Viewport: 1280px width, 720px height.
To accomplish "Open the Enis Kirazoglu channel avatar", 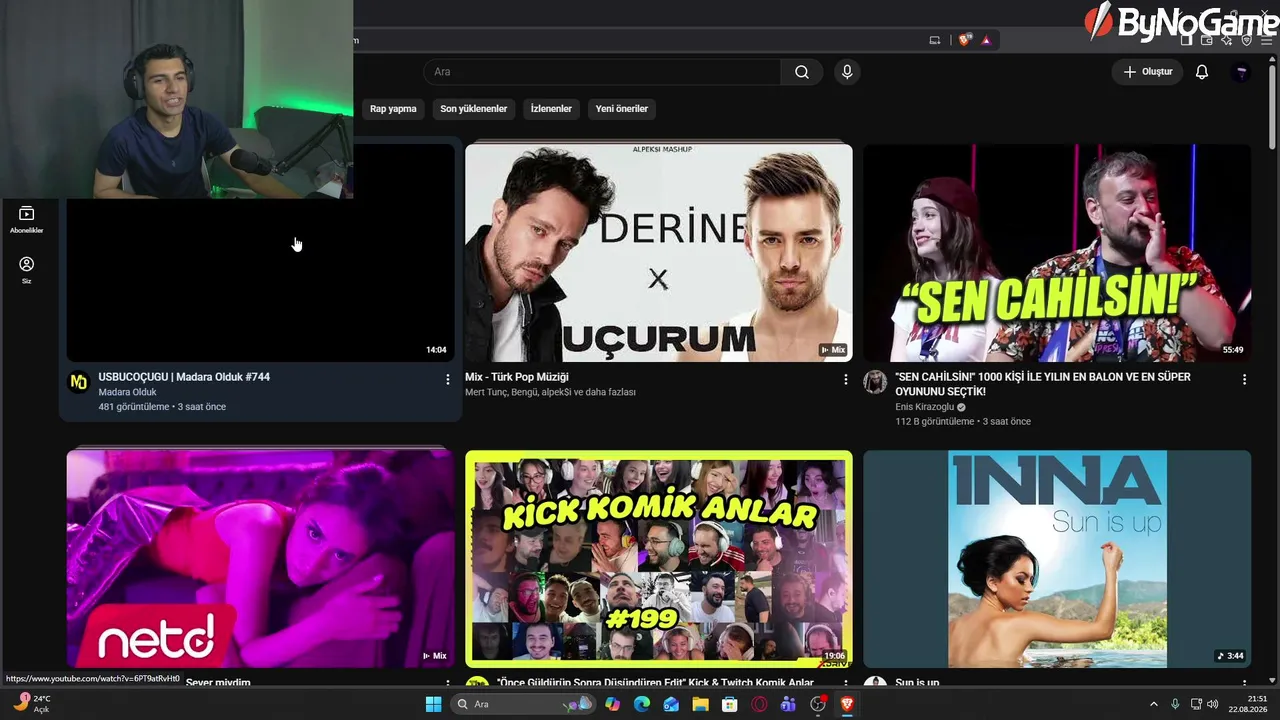I will (875, 381).
